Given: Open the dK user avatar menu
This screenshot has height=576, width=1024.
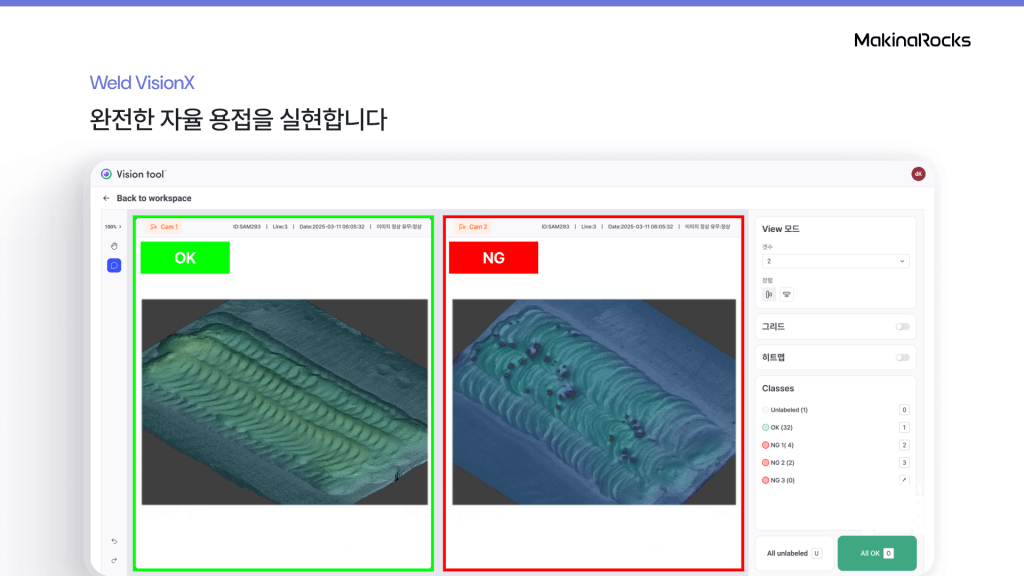Looking at the screenshot, I should pos(918,173).
